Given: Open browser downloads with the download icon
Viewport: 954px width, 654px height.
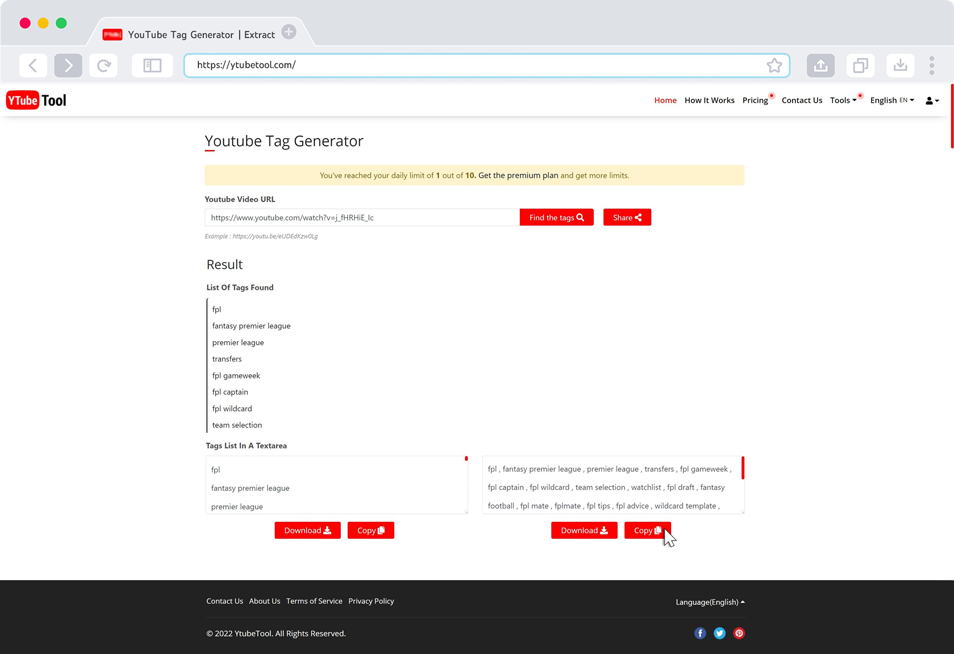Looking at the screenshot, I should [x=899, y=64].
